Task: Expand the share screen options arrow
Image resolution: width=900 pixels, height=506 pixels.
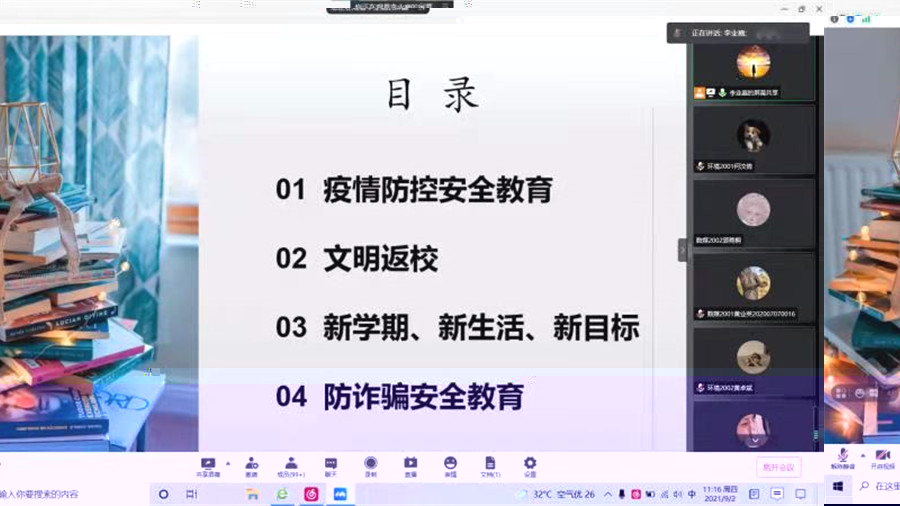Action: pyautogui.click(x=228, y=464)
